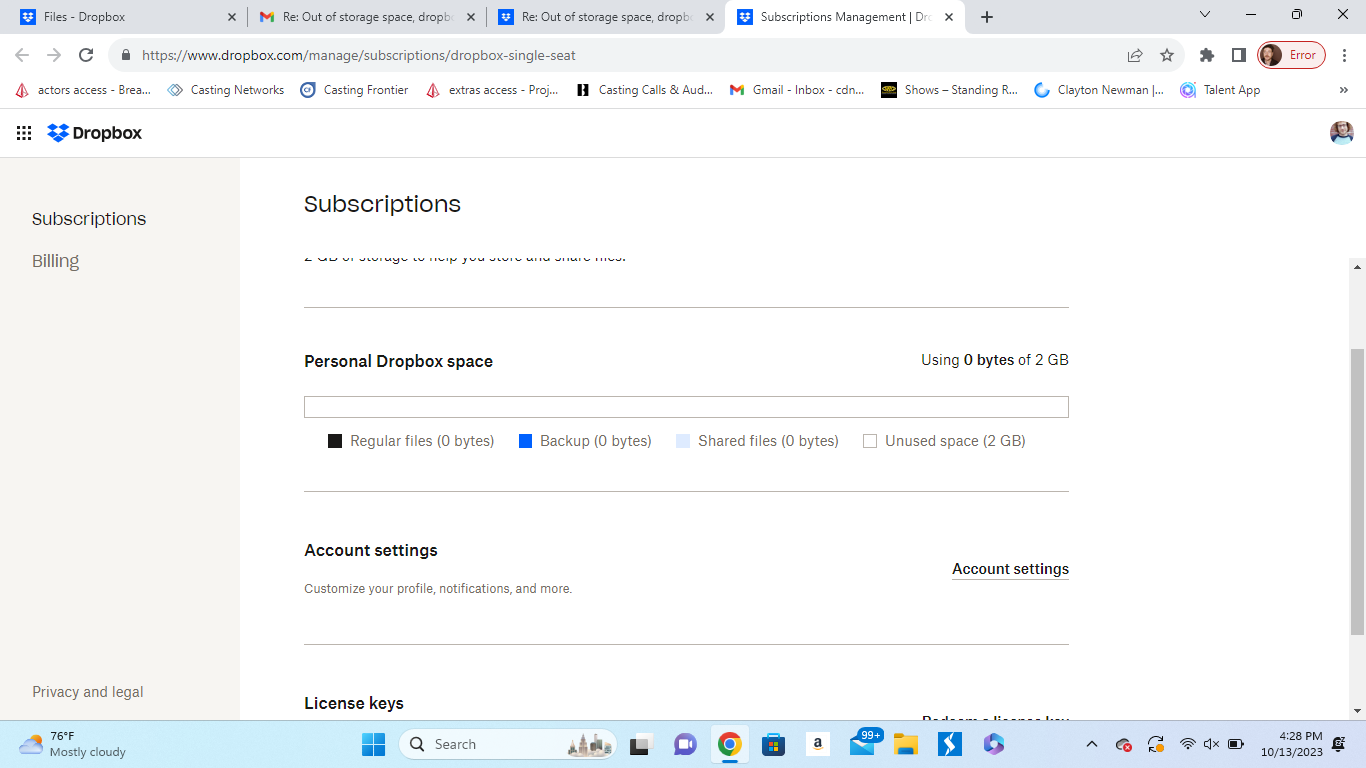Open Casting Networks bookmark

pyautogui.click(x=226, y=90)
